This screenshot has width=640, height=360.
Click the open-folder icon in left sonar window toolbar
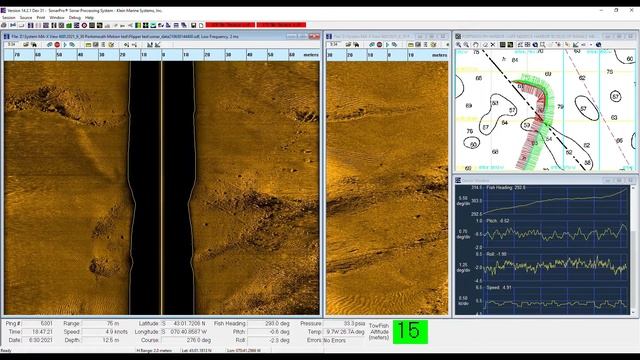[26, 44]
